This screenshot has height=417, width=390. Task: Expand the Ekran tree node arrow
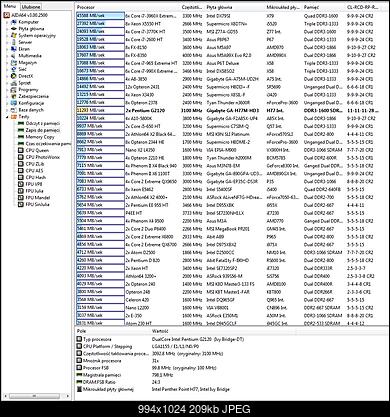7,49
